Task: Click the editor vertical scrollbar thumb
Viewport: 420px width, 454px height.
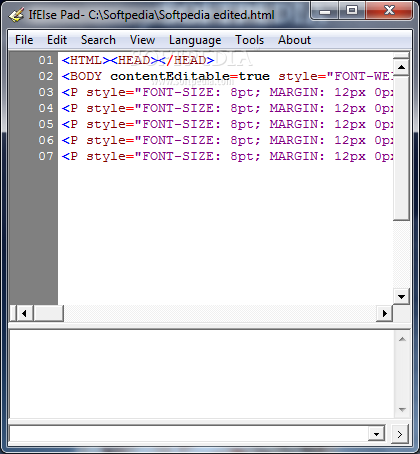Action: coord(401,148)
